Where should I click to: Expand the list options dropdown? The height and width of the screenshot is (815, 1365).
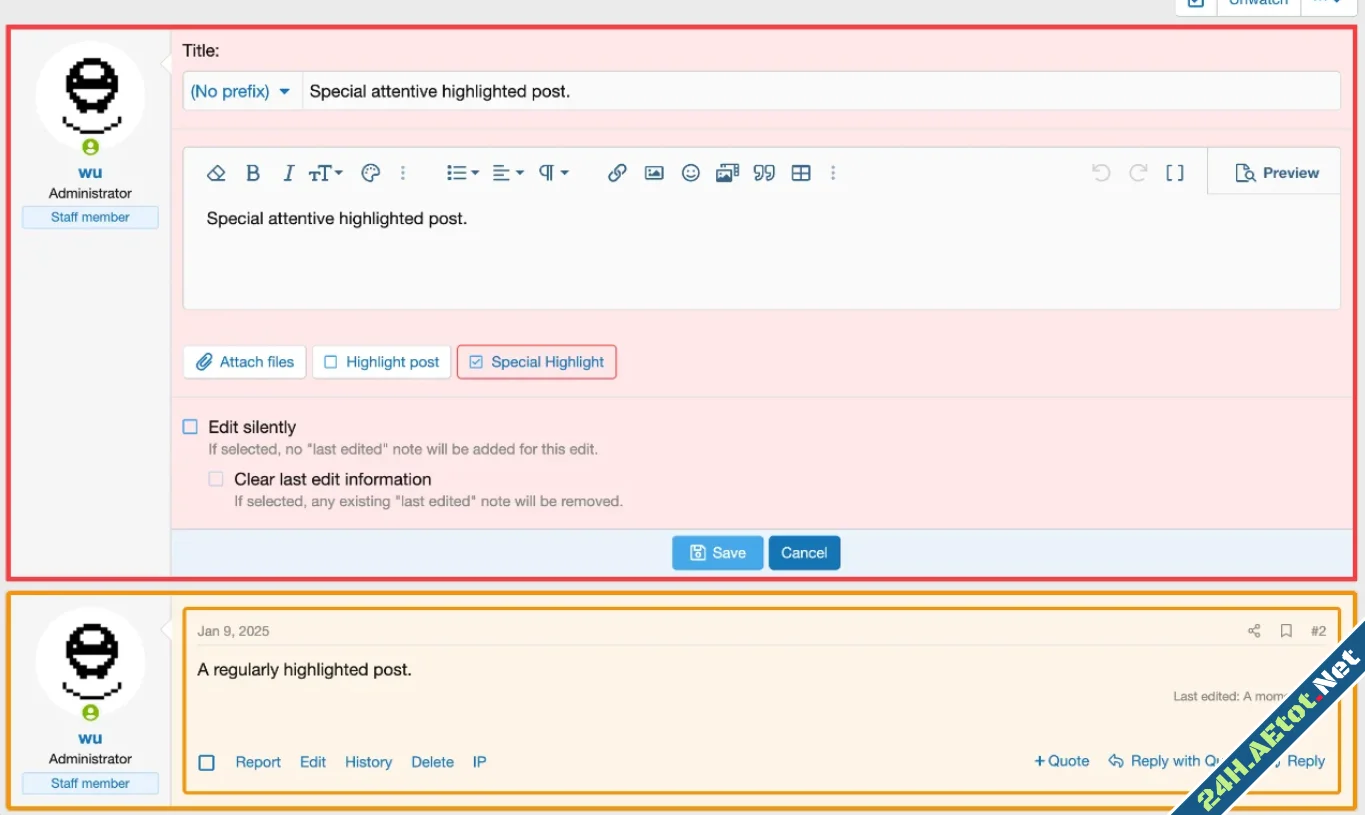point(462,173)
